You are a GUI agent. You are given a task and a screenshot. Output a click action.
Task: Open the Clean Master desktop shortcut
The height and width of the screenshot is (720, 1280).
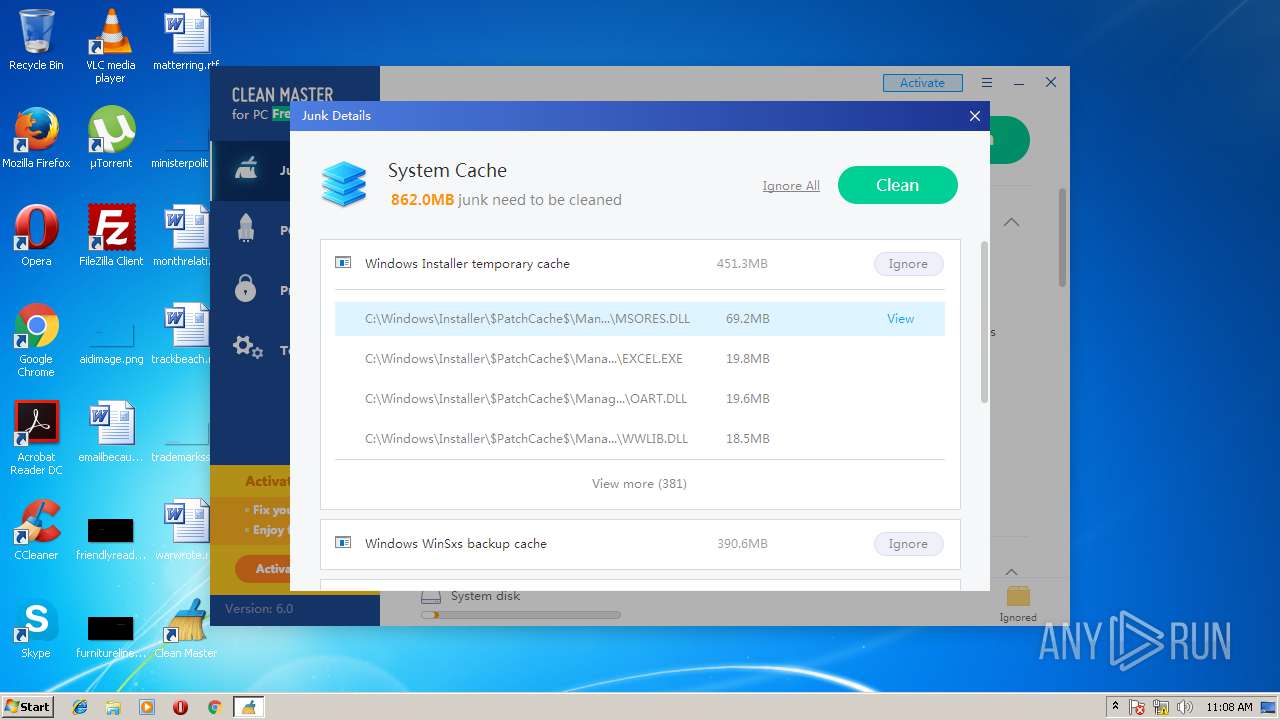(186, 620)
